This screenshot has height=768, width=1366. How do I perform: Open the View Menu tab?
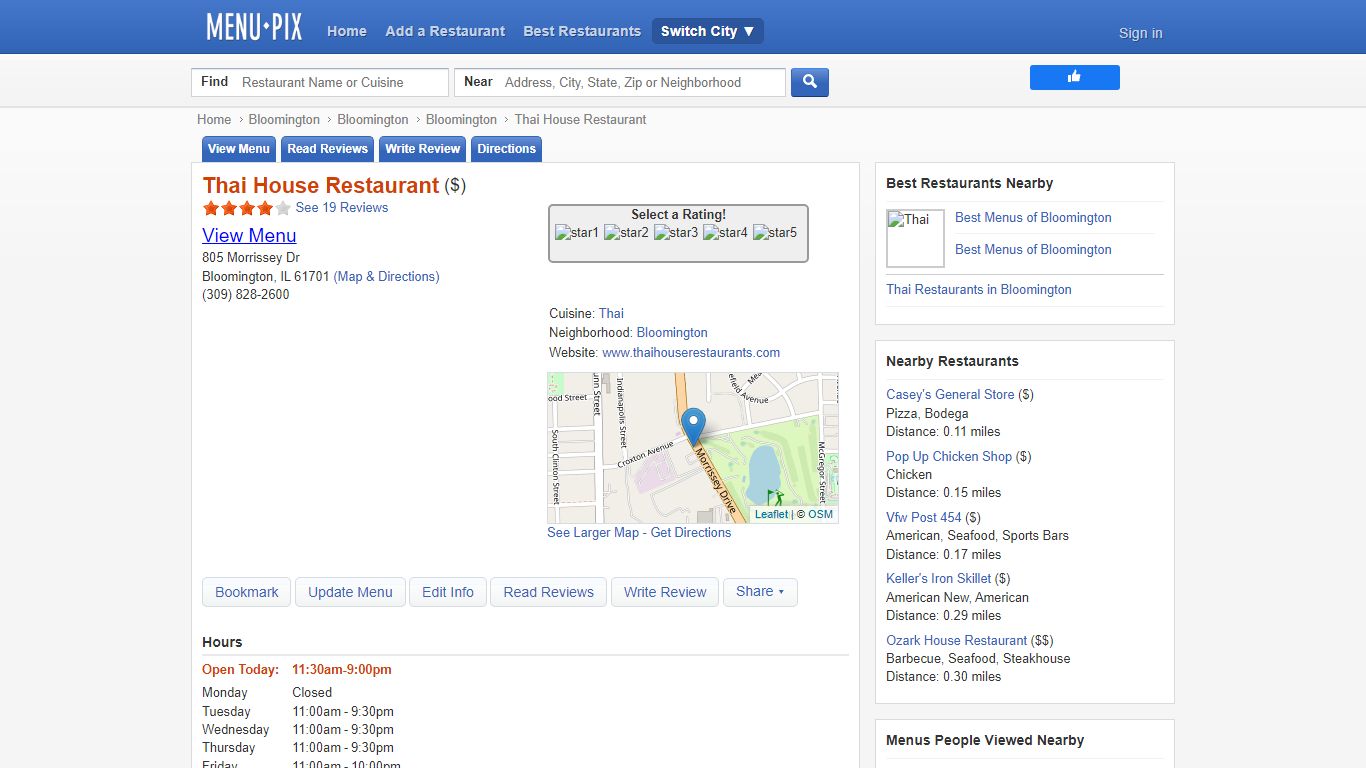click(238, 149)
